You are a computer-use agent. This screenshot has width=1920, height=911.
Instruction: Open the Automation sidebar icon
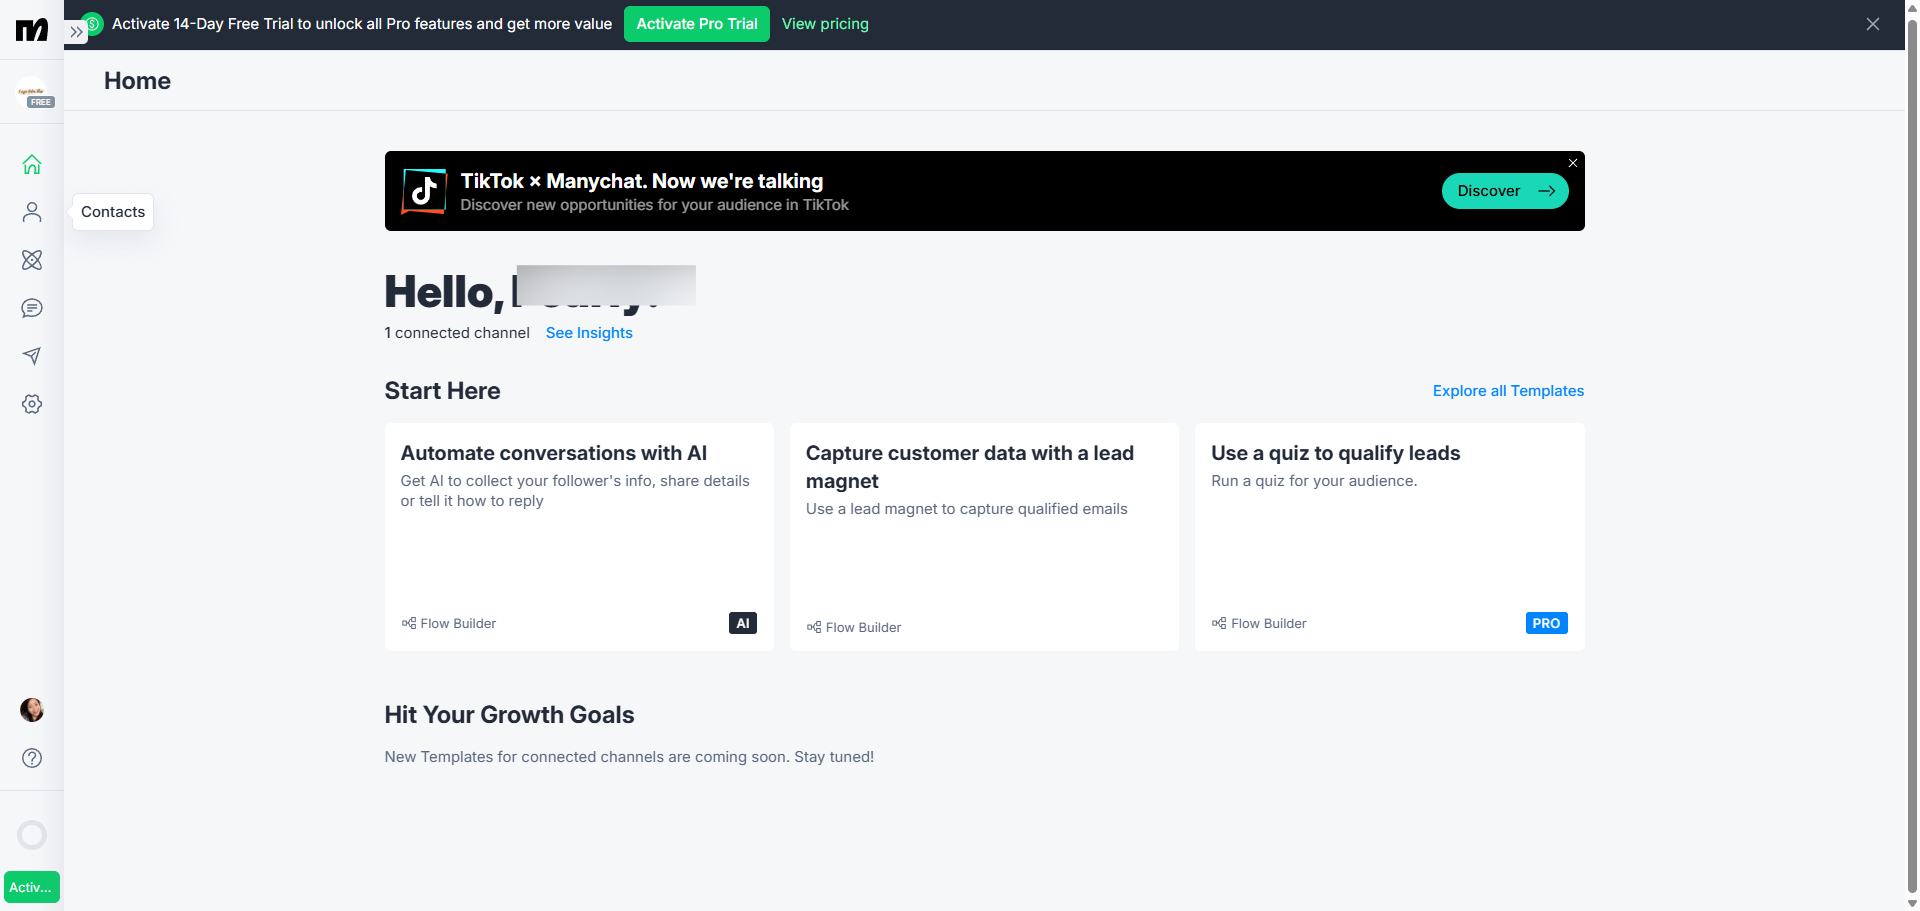pyautogui.click(x=32, y=260)
